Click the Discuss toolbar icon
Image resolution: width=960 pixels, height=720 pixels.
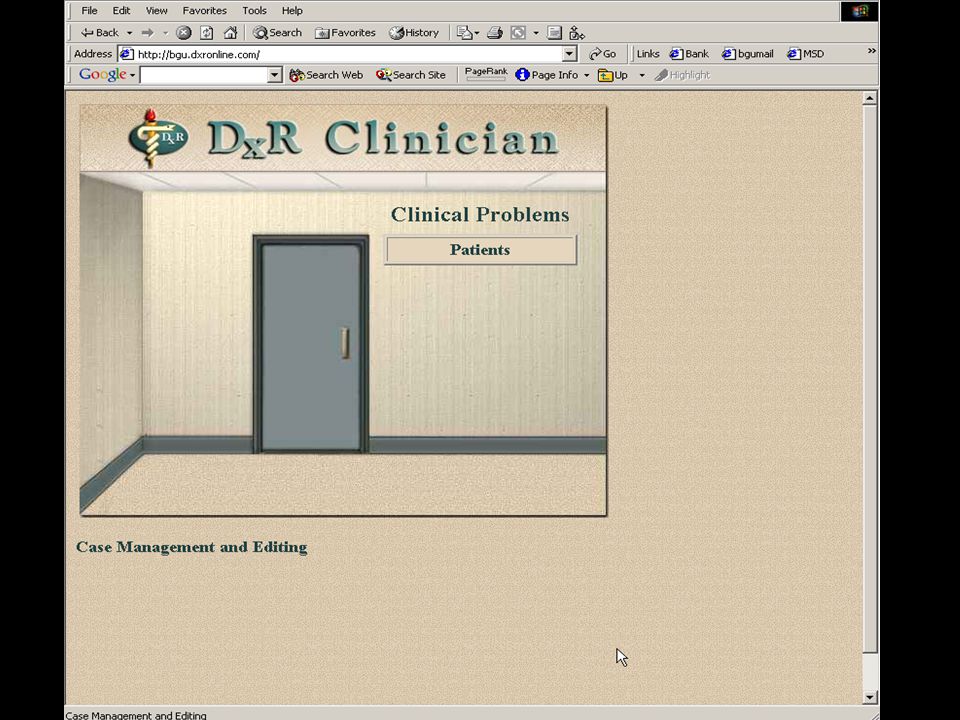[555, 33]
